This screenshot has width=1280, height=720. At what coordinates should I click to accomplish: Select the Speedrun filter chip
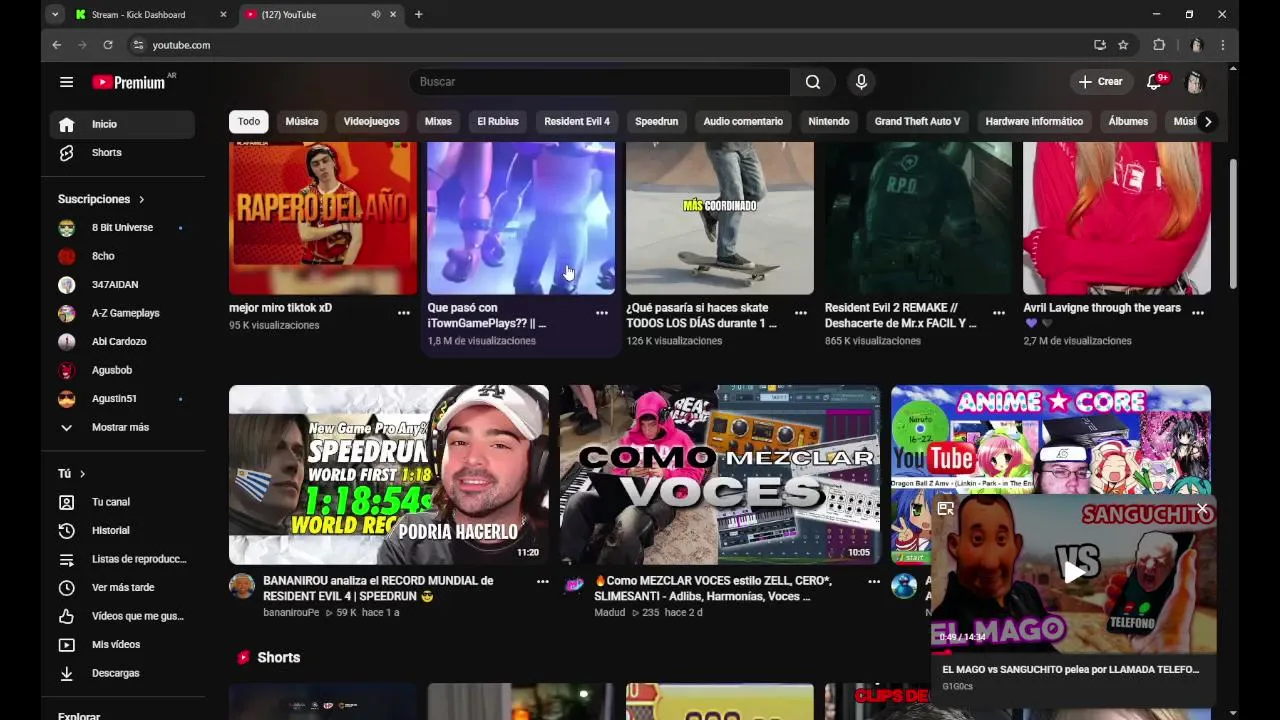[656, 122]
